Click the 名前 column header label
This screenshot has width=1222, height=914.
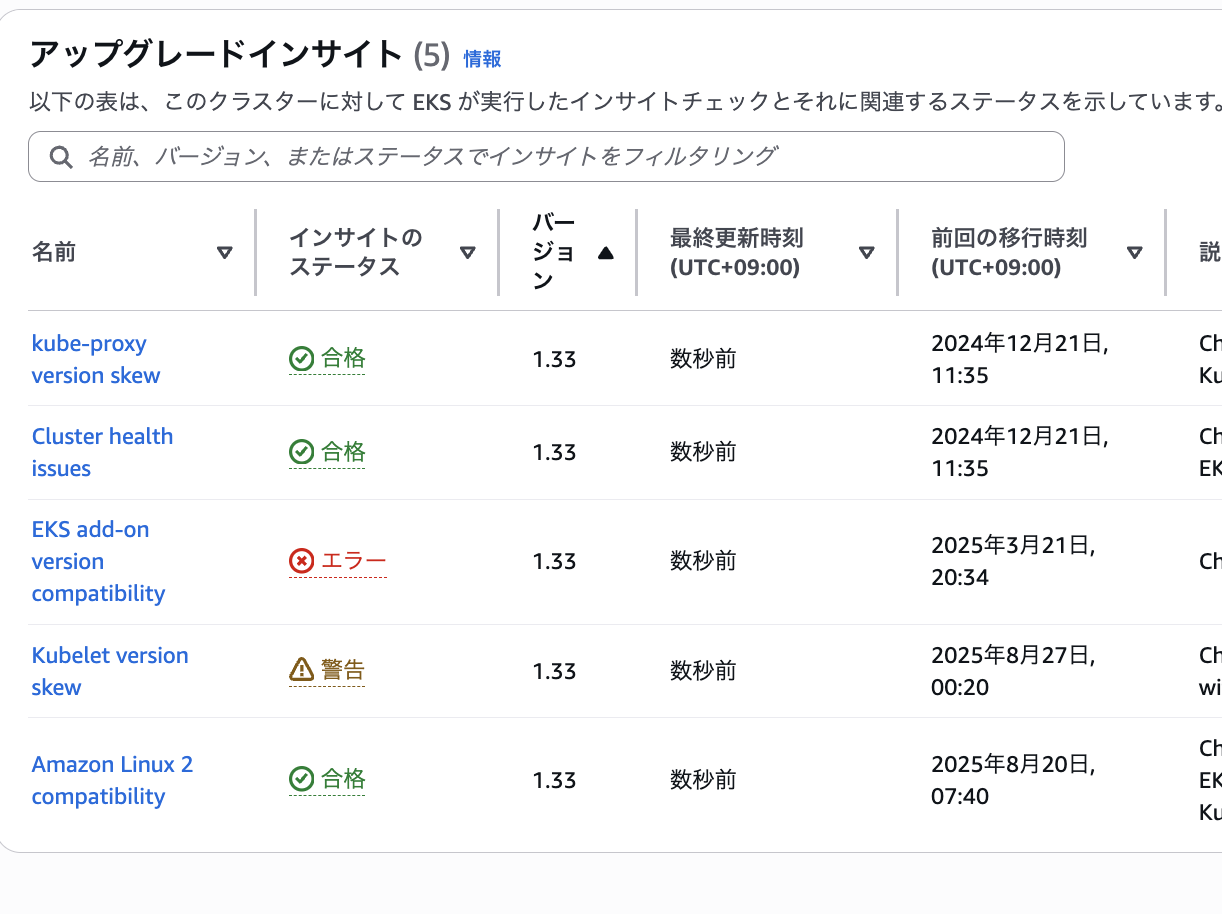coord(54,252)
